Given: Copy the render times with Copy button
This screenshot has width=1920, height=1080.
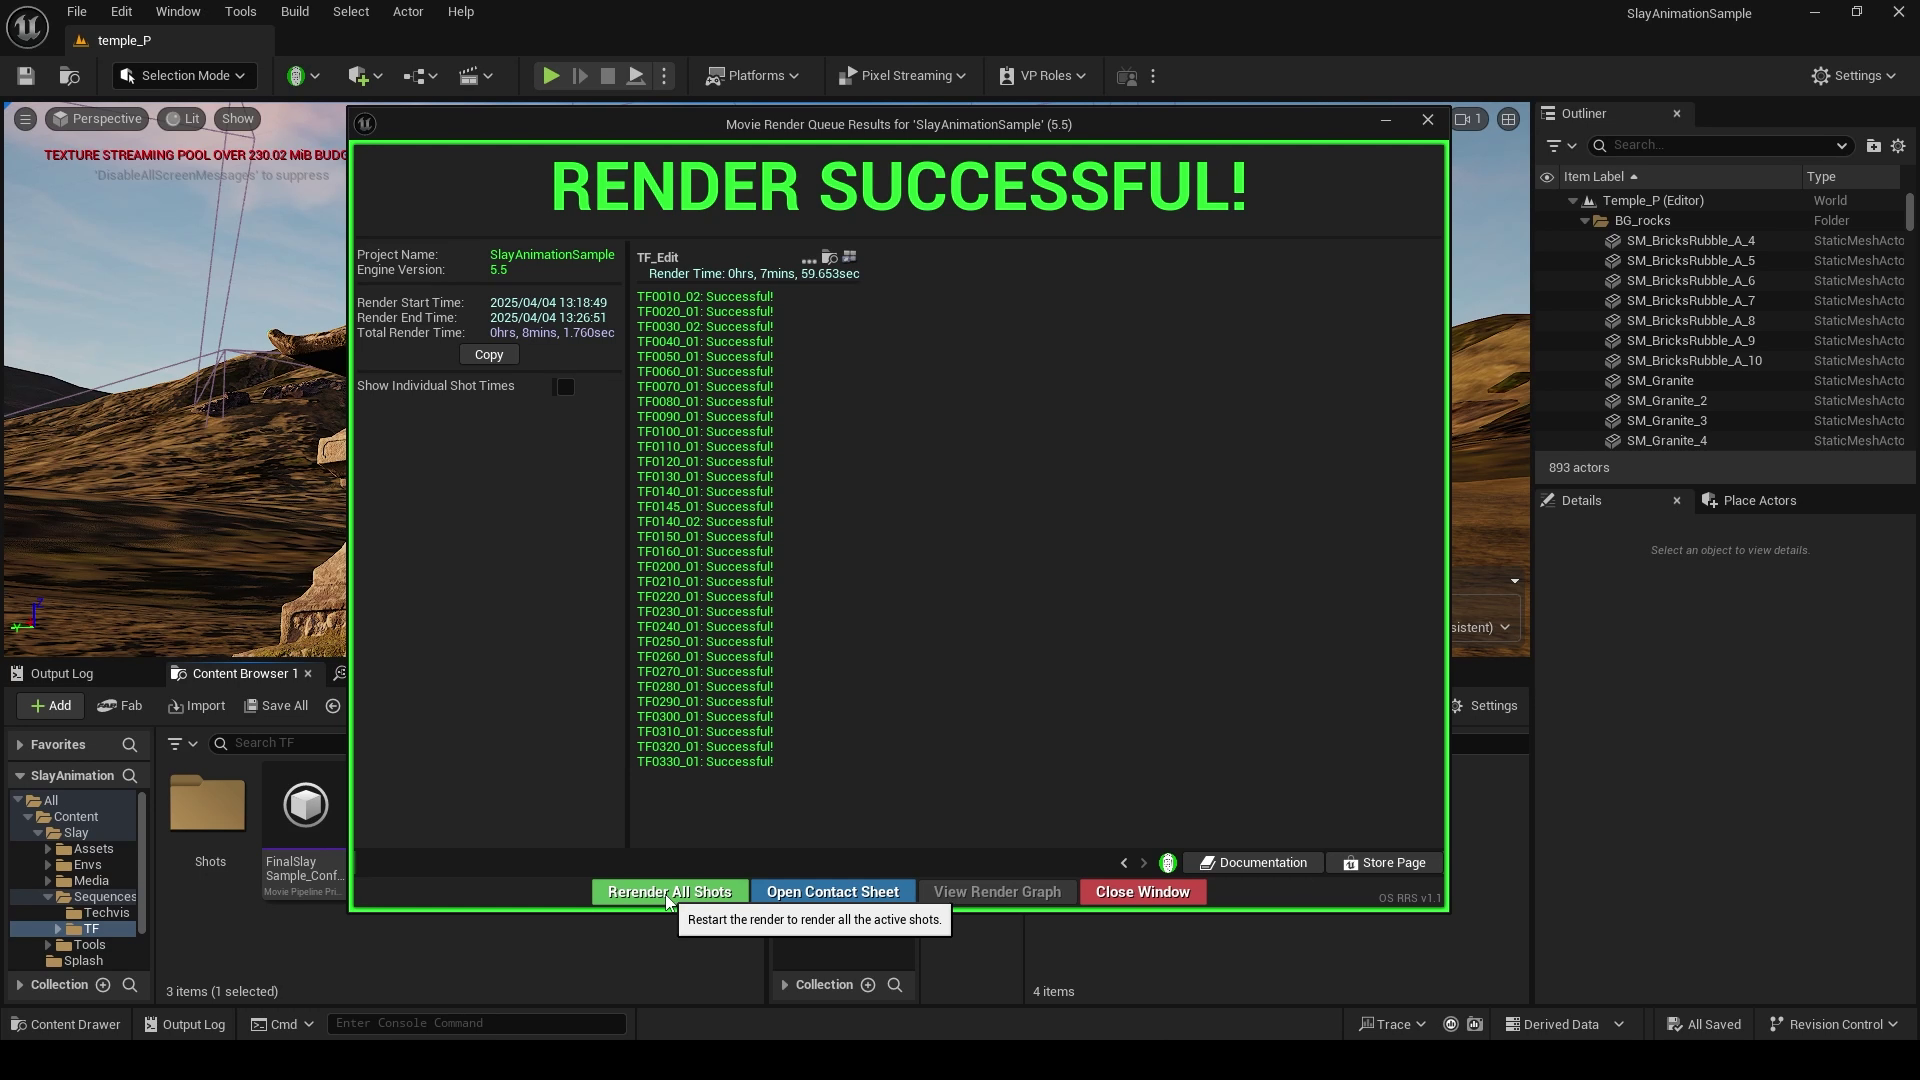Looking at the screenshot, I should [x=489, y=355].
